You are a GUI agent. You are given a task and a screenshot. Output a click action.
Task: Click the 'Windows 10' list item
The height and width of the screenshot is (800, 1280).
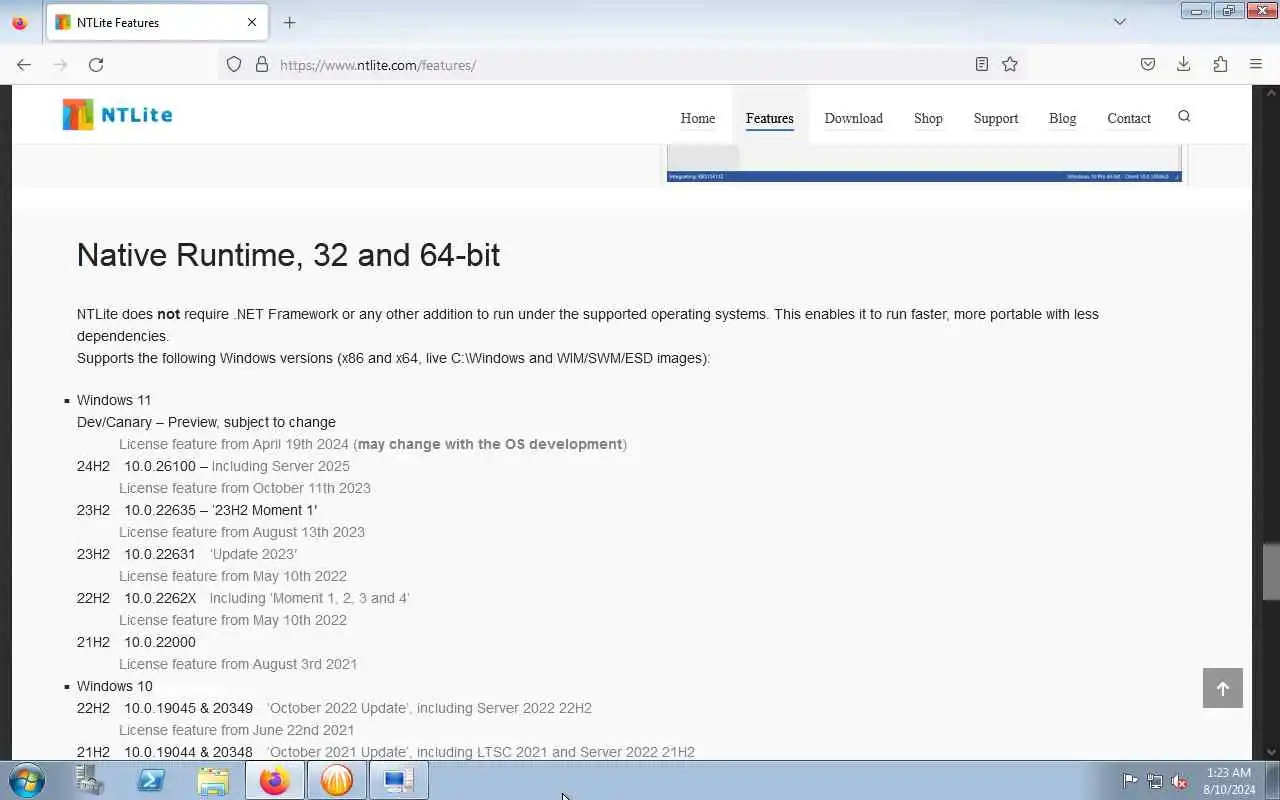click(115, 686)
